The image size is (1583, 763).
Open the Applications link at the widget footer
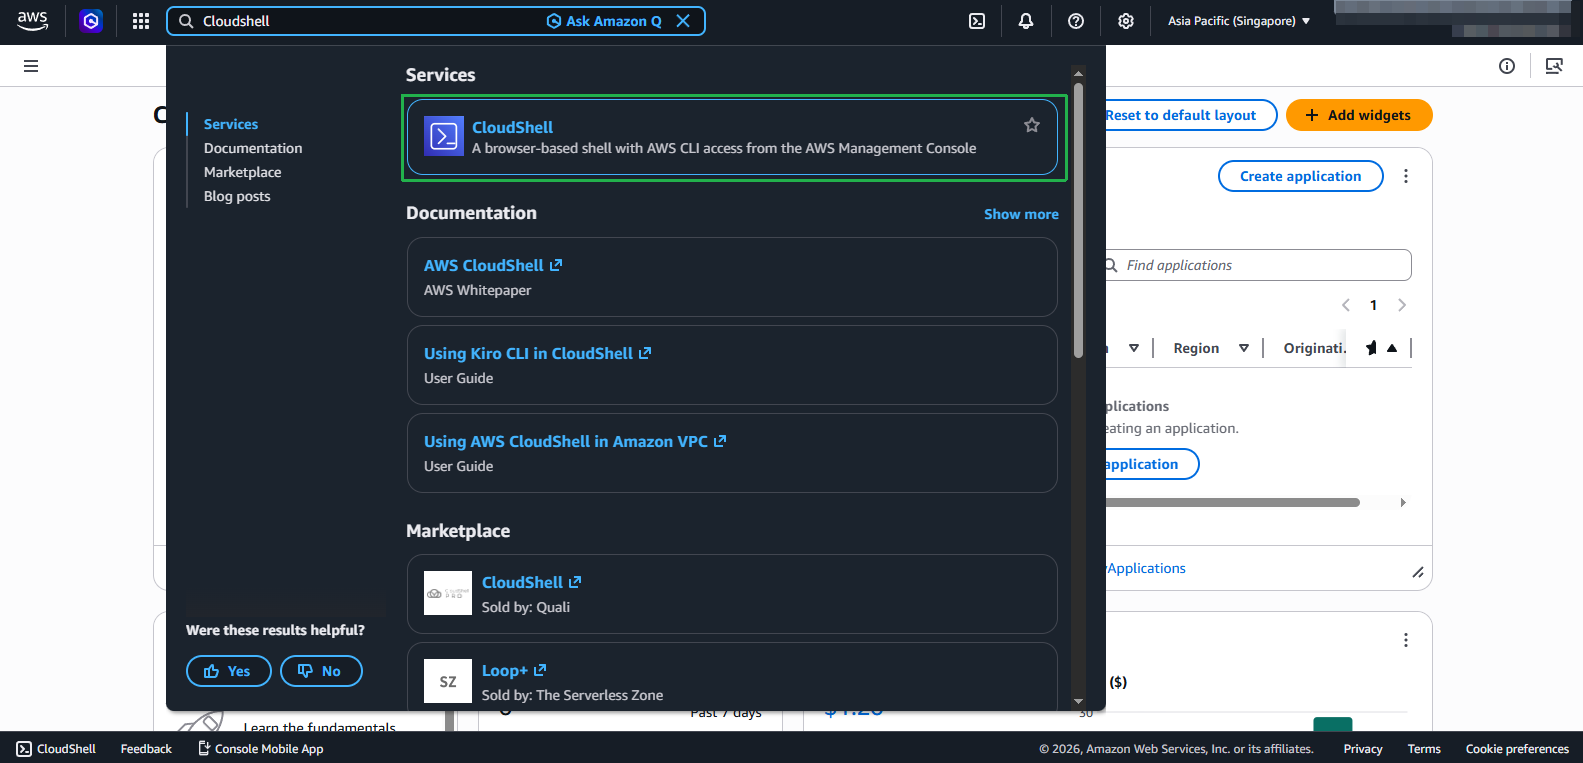(x=1146, y=568)
